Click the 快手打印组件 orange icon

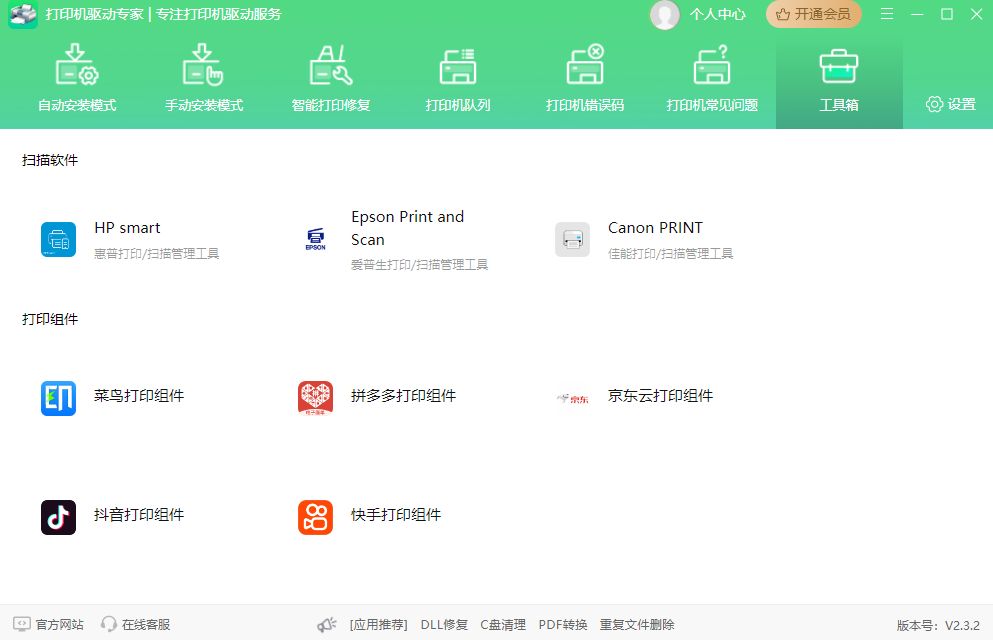click(315, 517)
